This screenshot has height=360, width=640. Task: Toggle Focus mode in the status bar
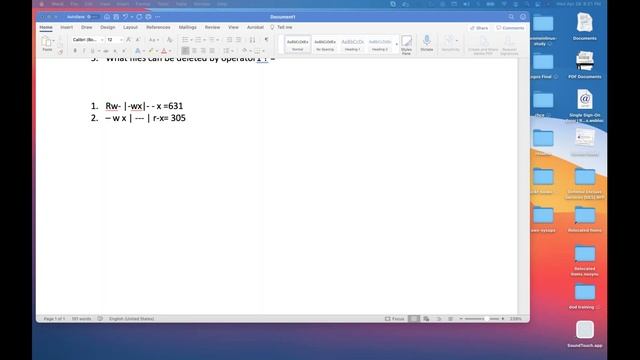click(395, 319)
